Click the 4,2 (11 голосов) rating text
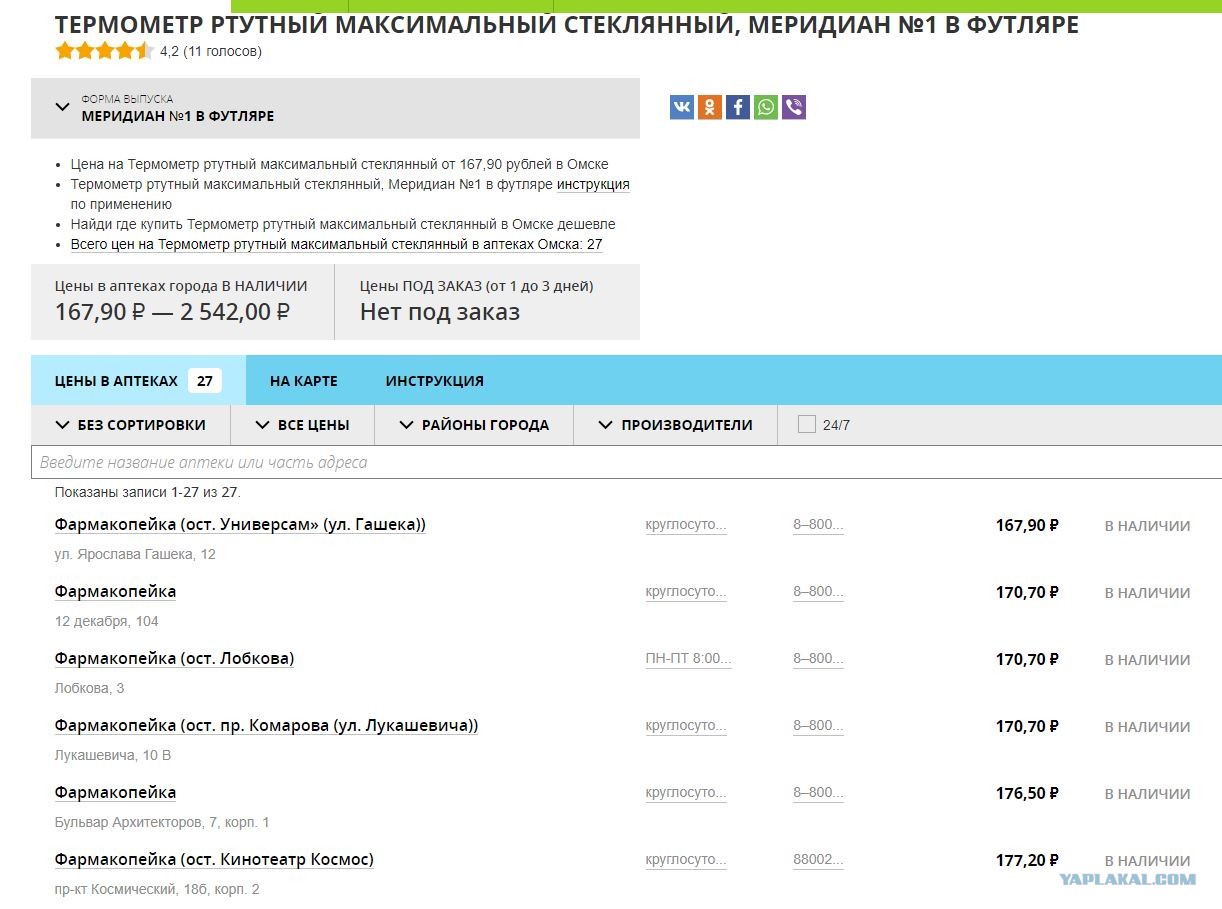Viewport: 1222px width, 909px height. tap(211, 51)
